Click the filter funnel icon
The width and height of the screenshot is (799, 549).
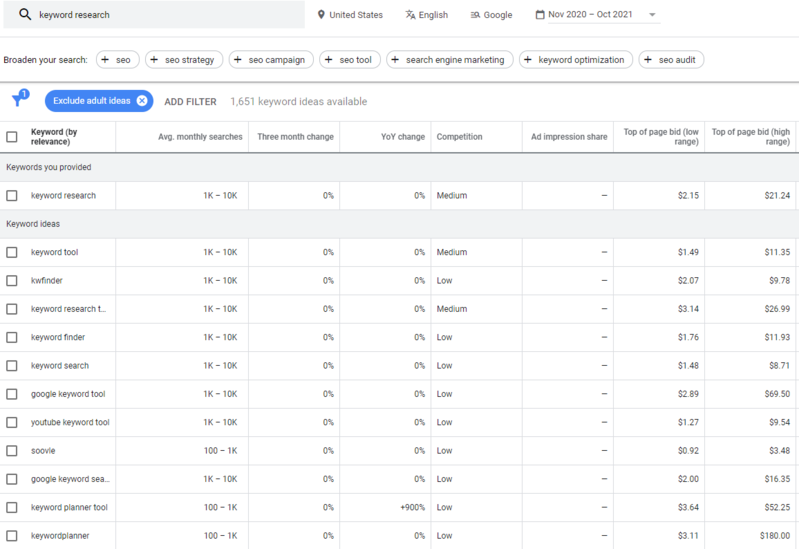pyautogui.click(x=18, y=100)
